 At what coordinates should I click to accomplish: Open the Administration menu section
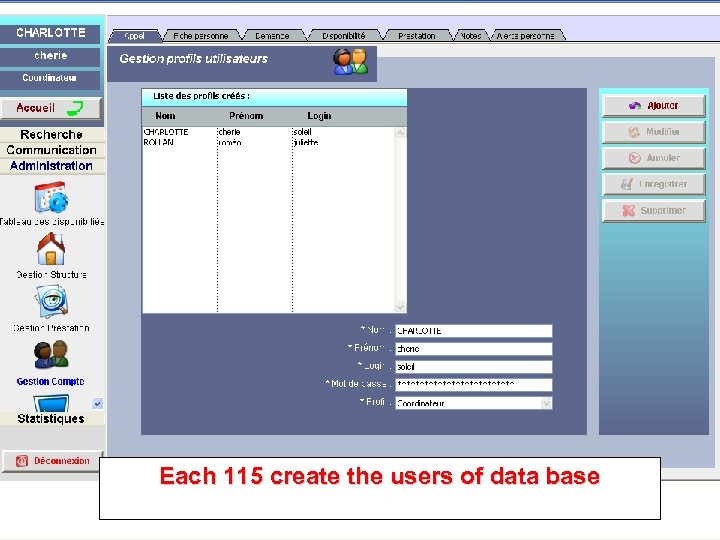[51, 166]
